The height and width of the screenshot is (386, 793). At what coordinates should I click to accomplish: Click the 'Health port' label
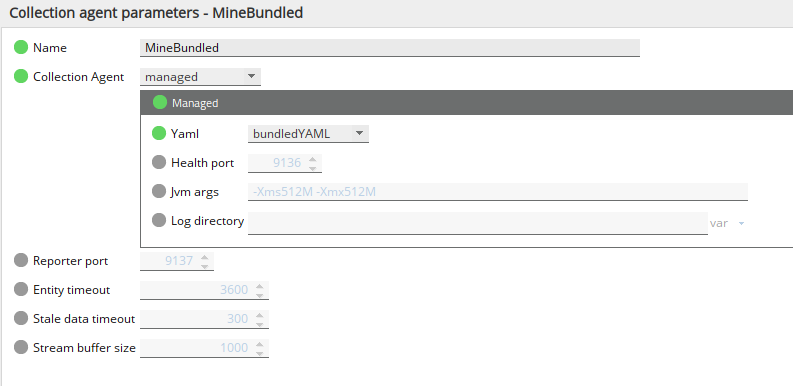click(x=202, y=163)
